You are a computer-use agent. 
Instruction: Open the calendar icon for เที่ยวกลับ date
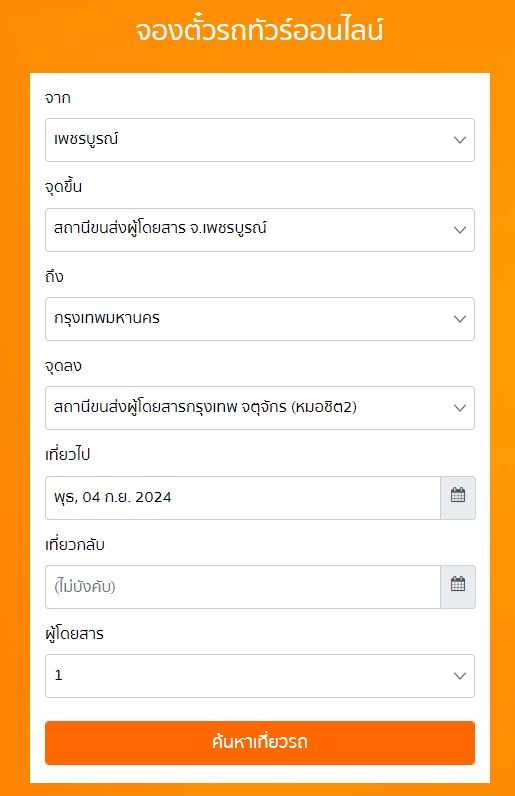(458, 586)
